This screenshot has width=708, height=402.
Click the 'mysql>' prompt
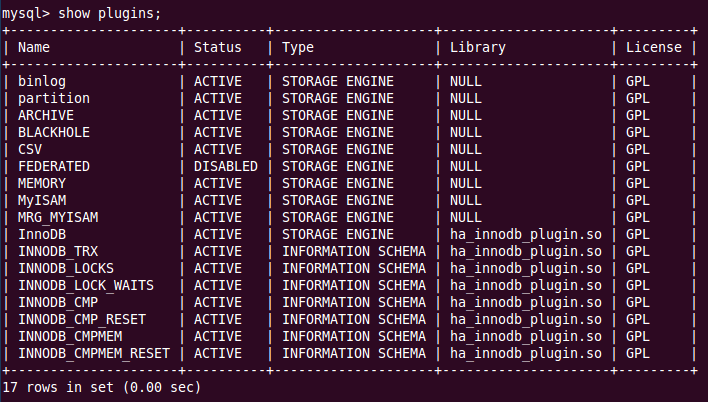(26, 14)
